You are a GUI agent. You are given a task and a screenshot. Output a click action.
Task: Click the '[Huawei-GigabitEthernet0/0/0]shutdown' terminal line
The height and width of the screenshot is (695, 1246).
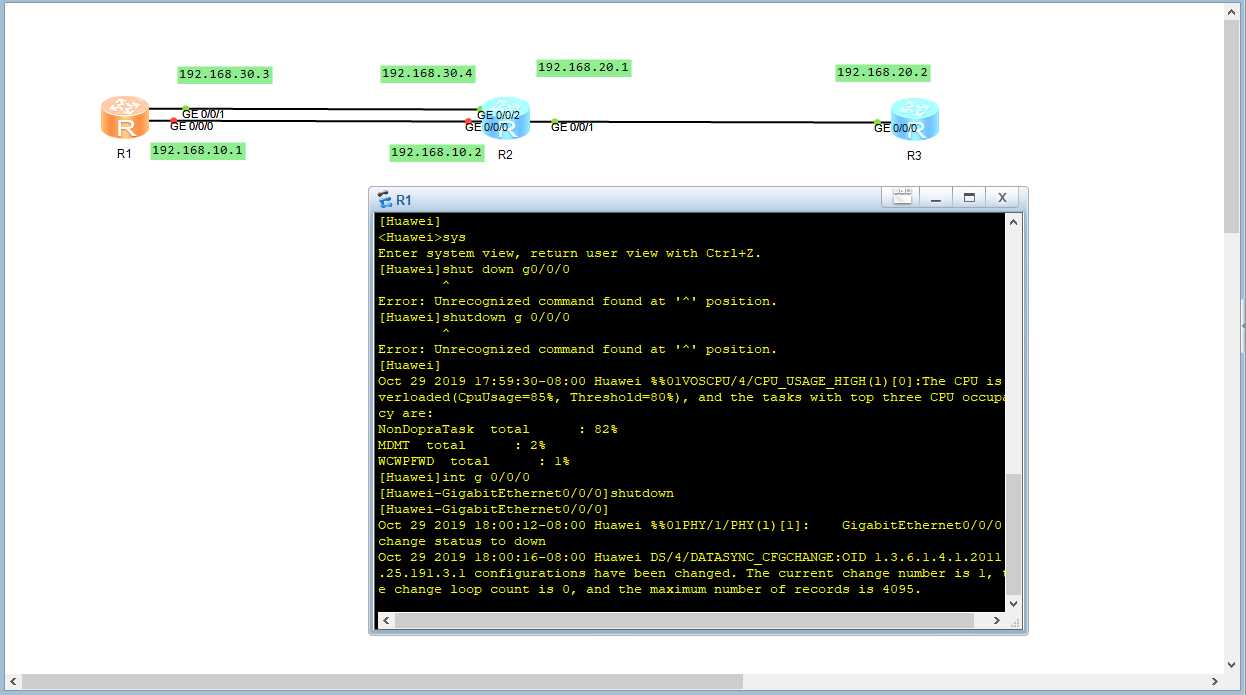click(x=526, y=493)
